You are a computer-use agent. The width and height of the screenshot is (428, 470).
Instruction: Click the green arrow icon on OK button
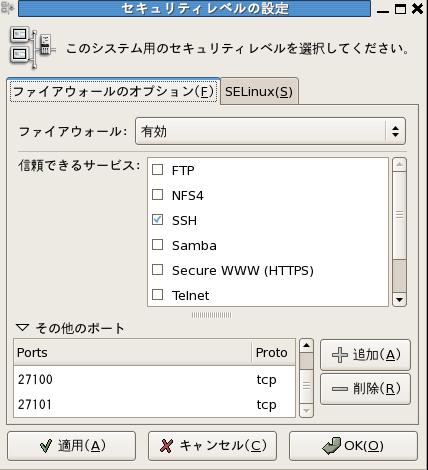pyautogui.click(x=331, y=446)
